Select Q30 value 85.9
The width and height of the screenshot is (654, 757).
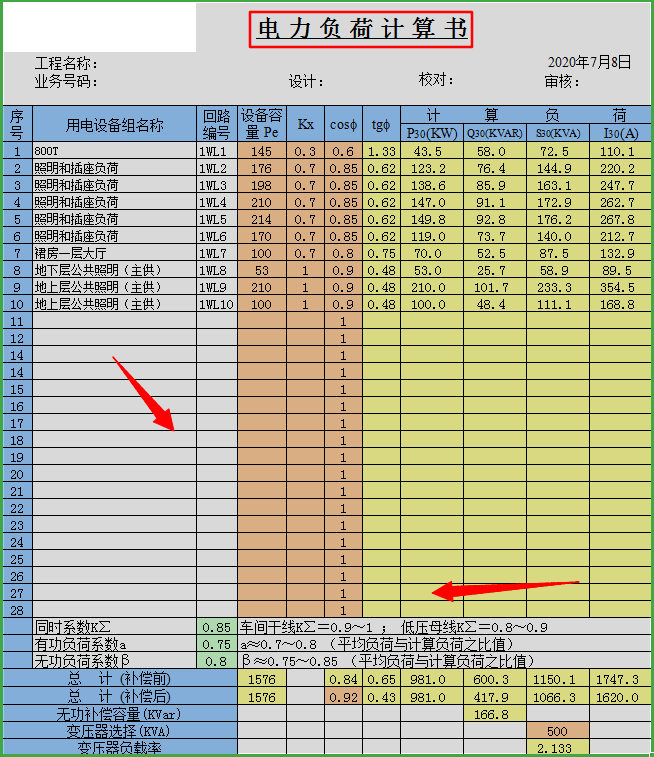pos(495,185)
